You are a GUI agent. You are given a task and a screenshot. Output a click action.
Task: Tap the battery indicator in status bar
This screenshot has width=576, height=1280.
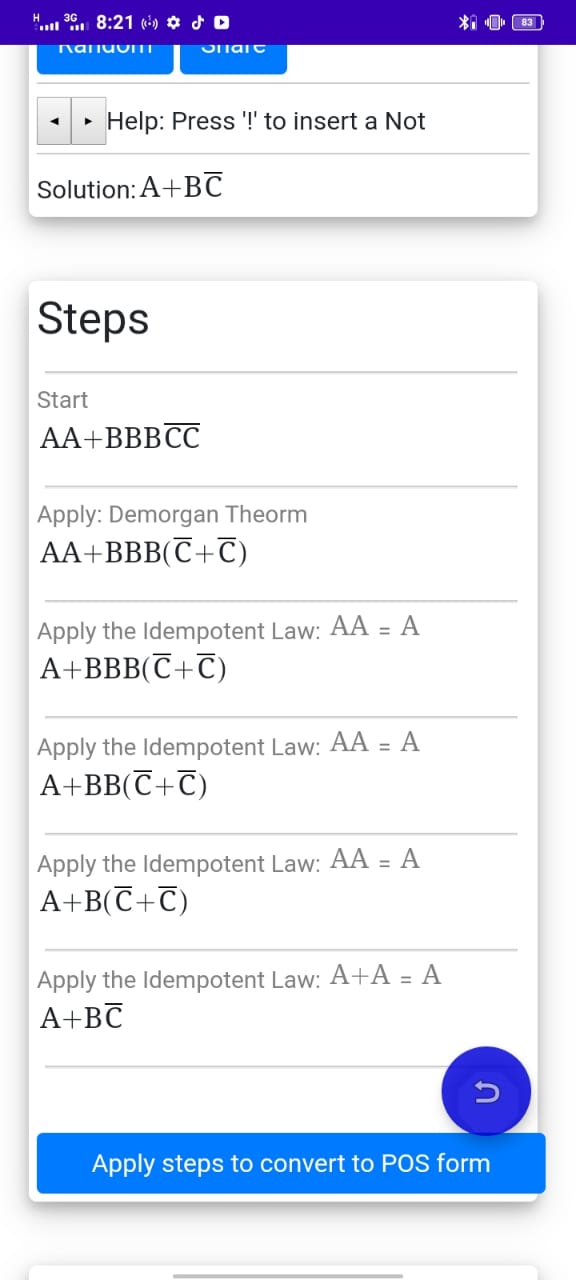click(x=527, y=22)
